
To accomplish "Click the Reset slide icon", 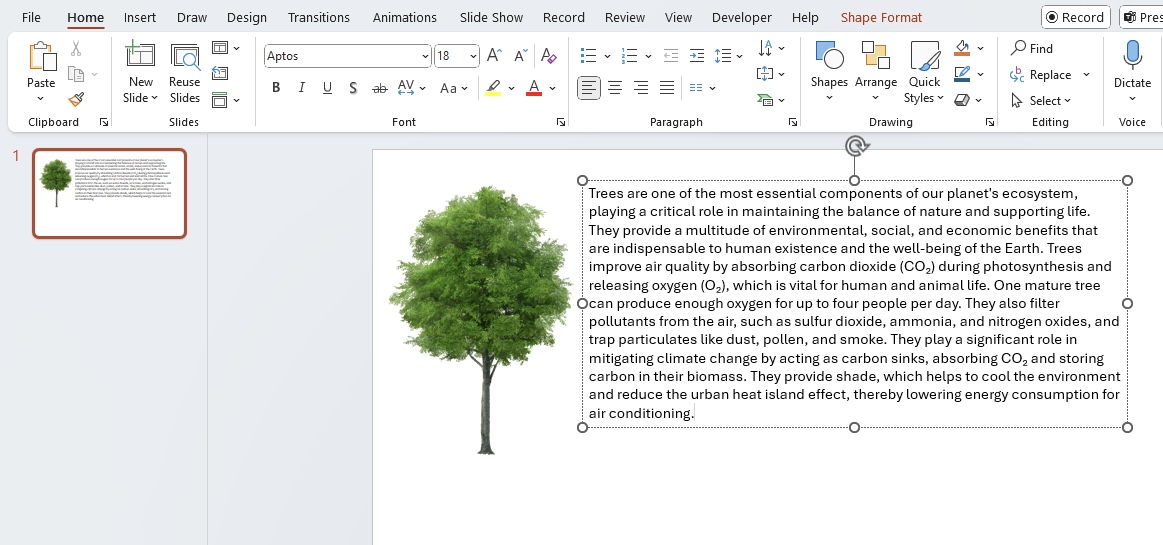I will (220, 73).
